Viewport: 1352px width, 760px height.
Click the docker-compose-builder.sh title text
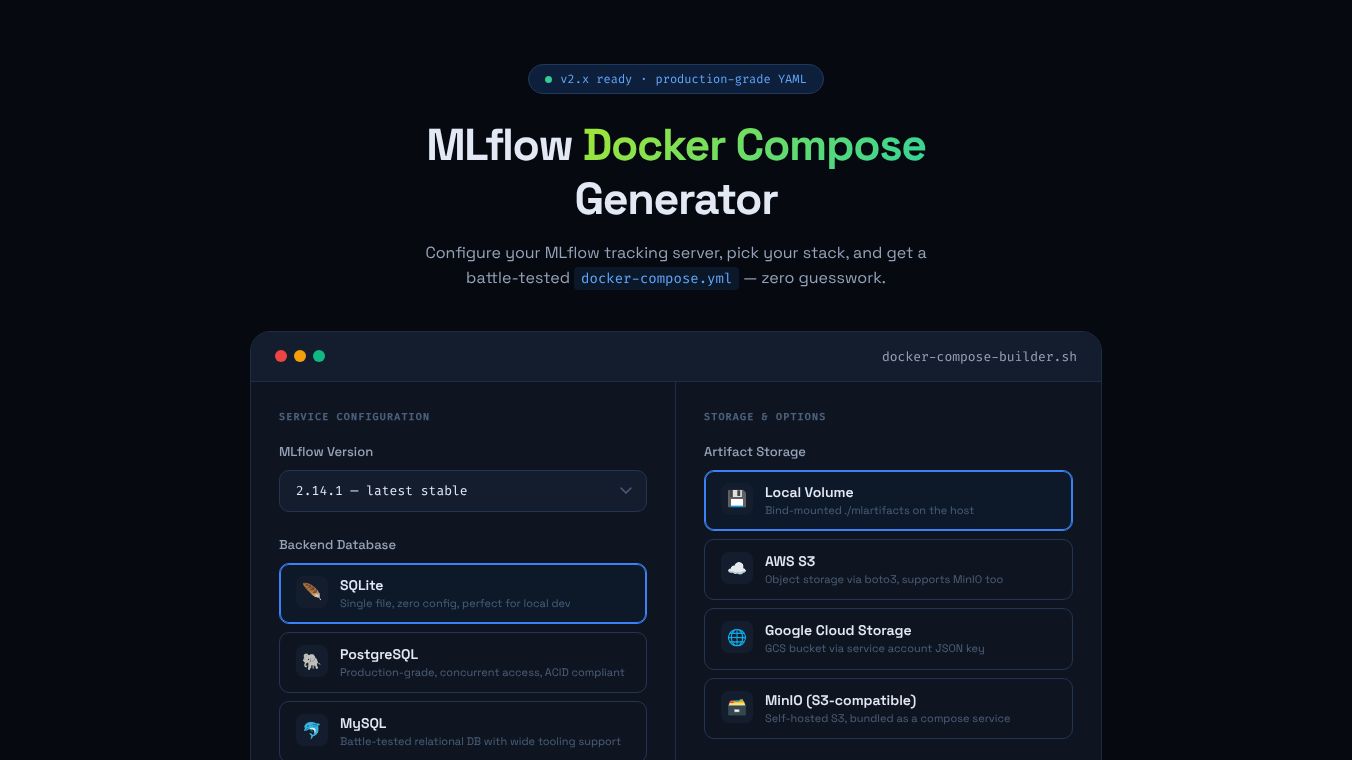[x=979, y=356]
